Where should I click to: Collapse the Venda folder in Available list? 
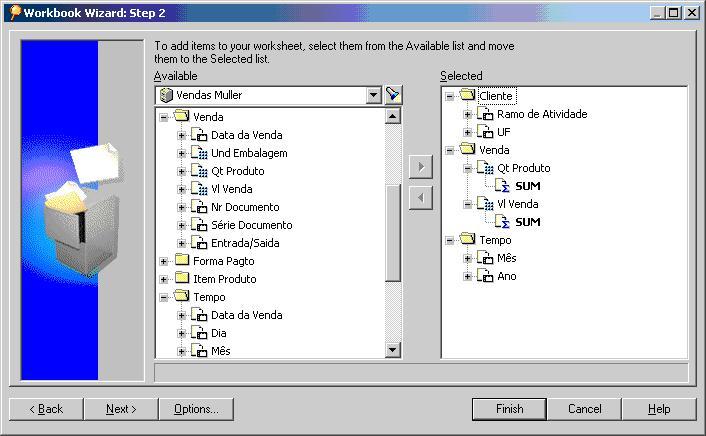click(x=163, y=117)
